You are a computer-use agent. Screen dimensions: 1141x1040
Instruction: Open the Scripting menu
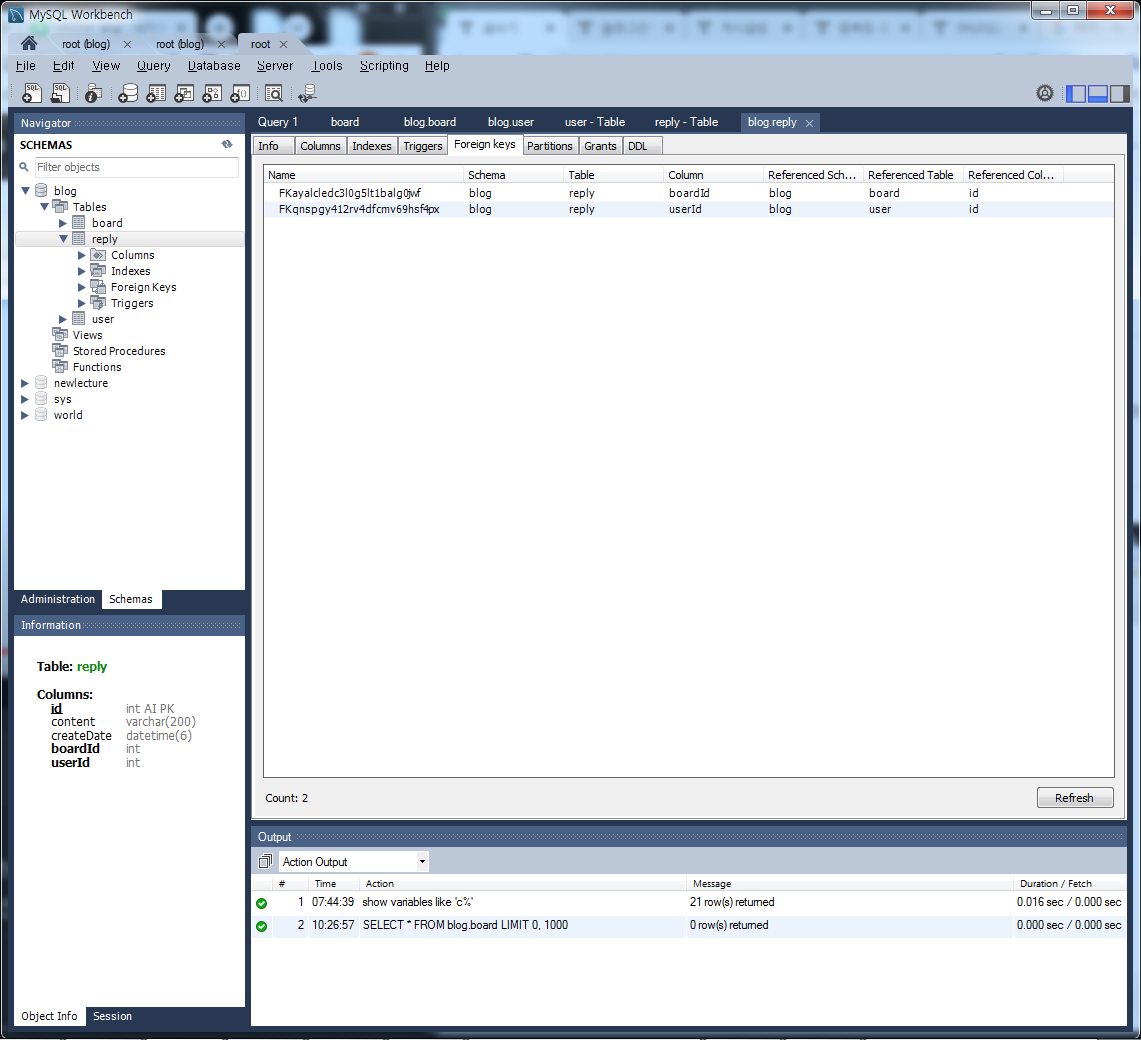pyautogui.click(x=384, y=66)
